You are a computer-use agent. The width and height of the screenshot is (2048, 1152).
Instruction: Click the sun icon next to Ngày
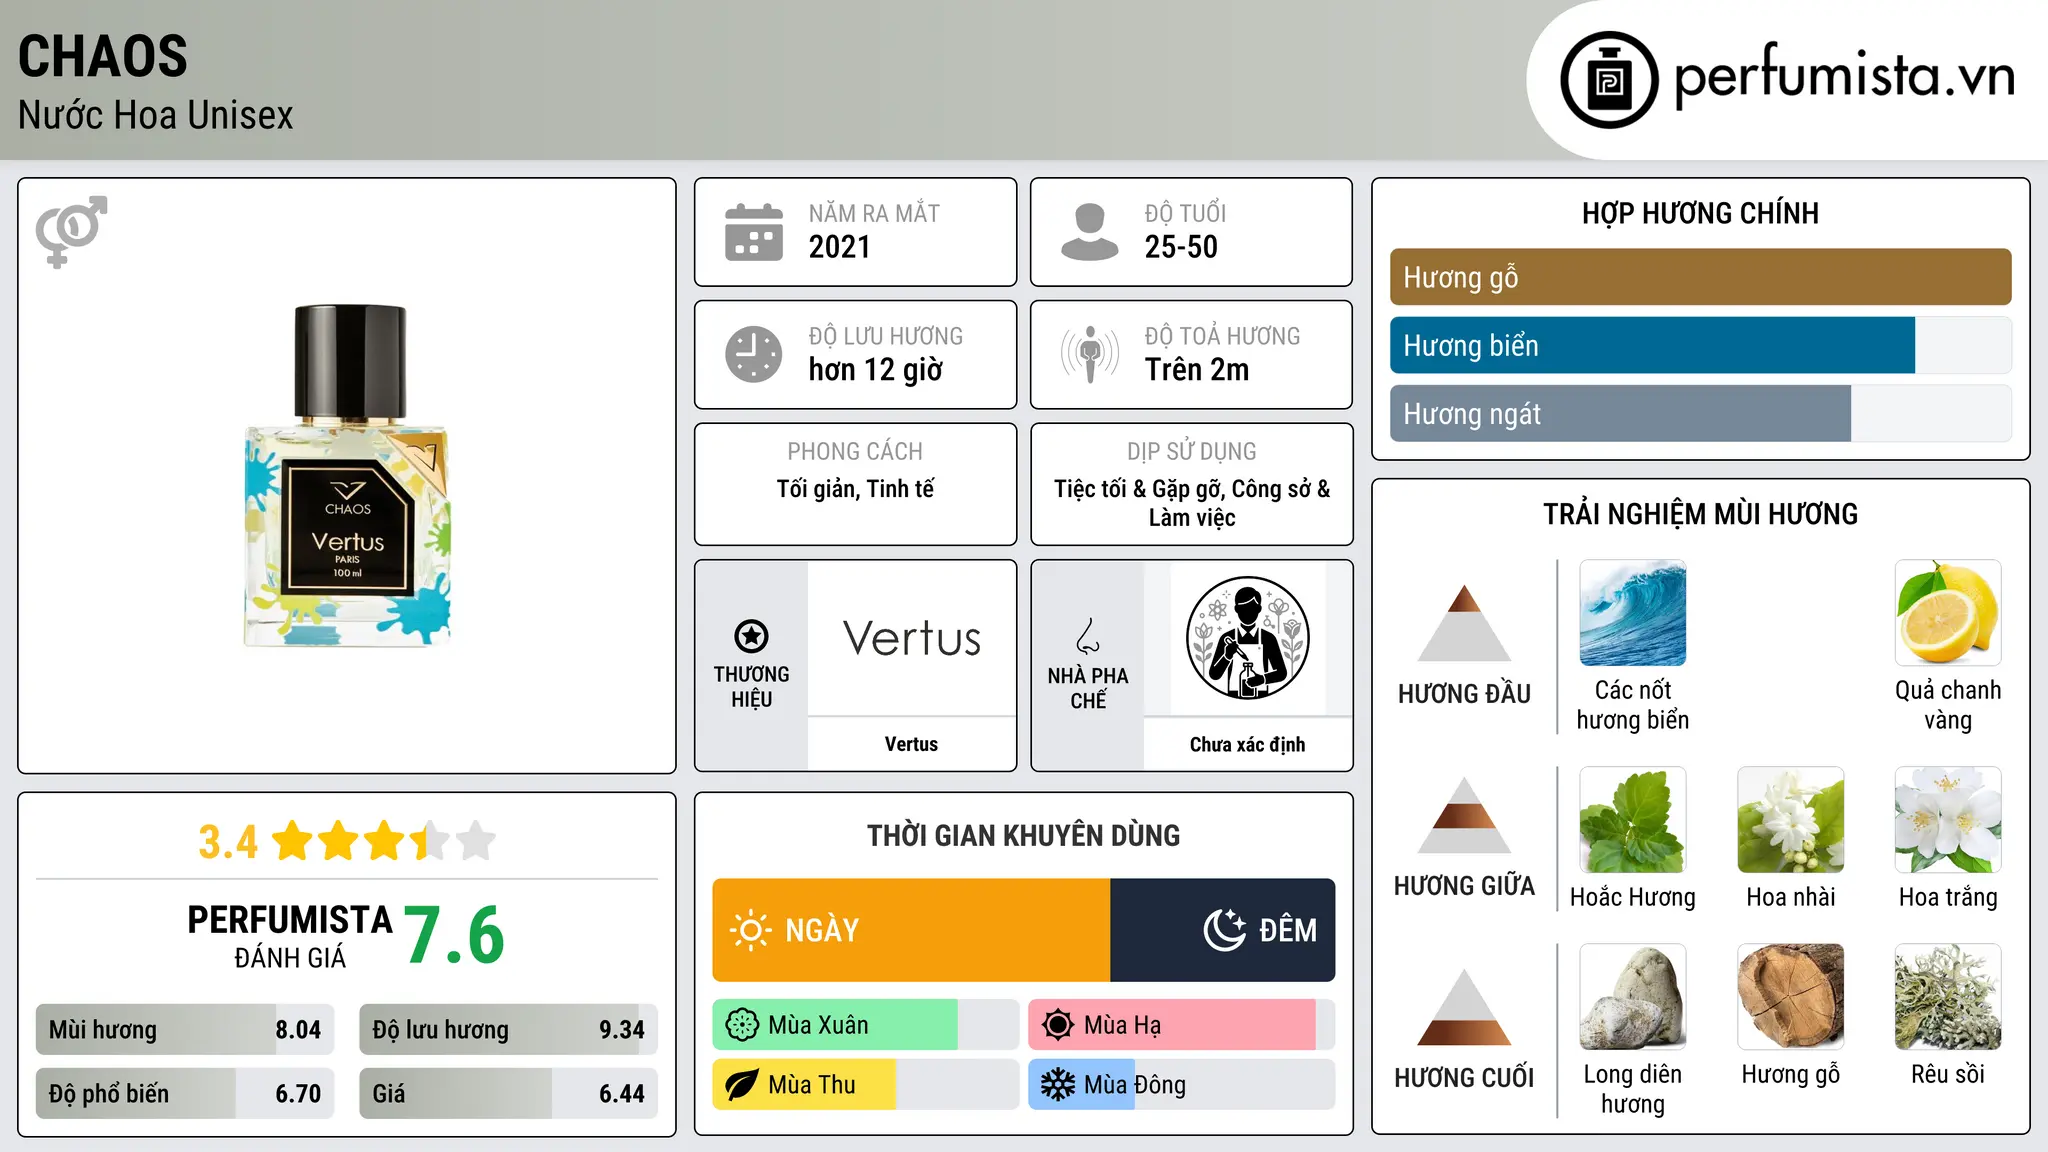[x=750, y=930]
